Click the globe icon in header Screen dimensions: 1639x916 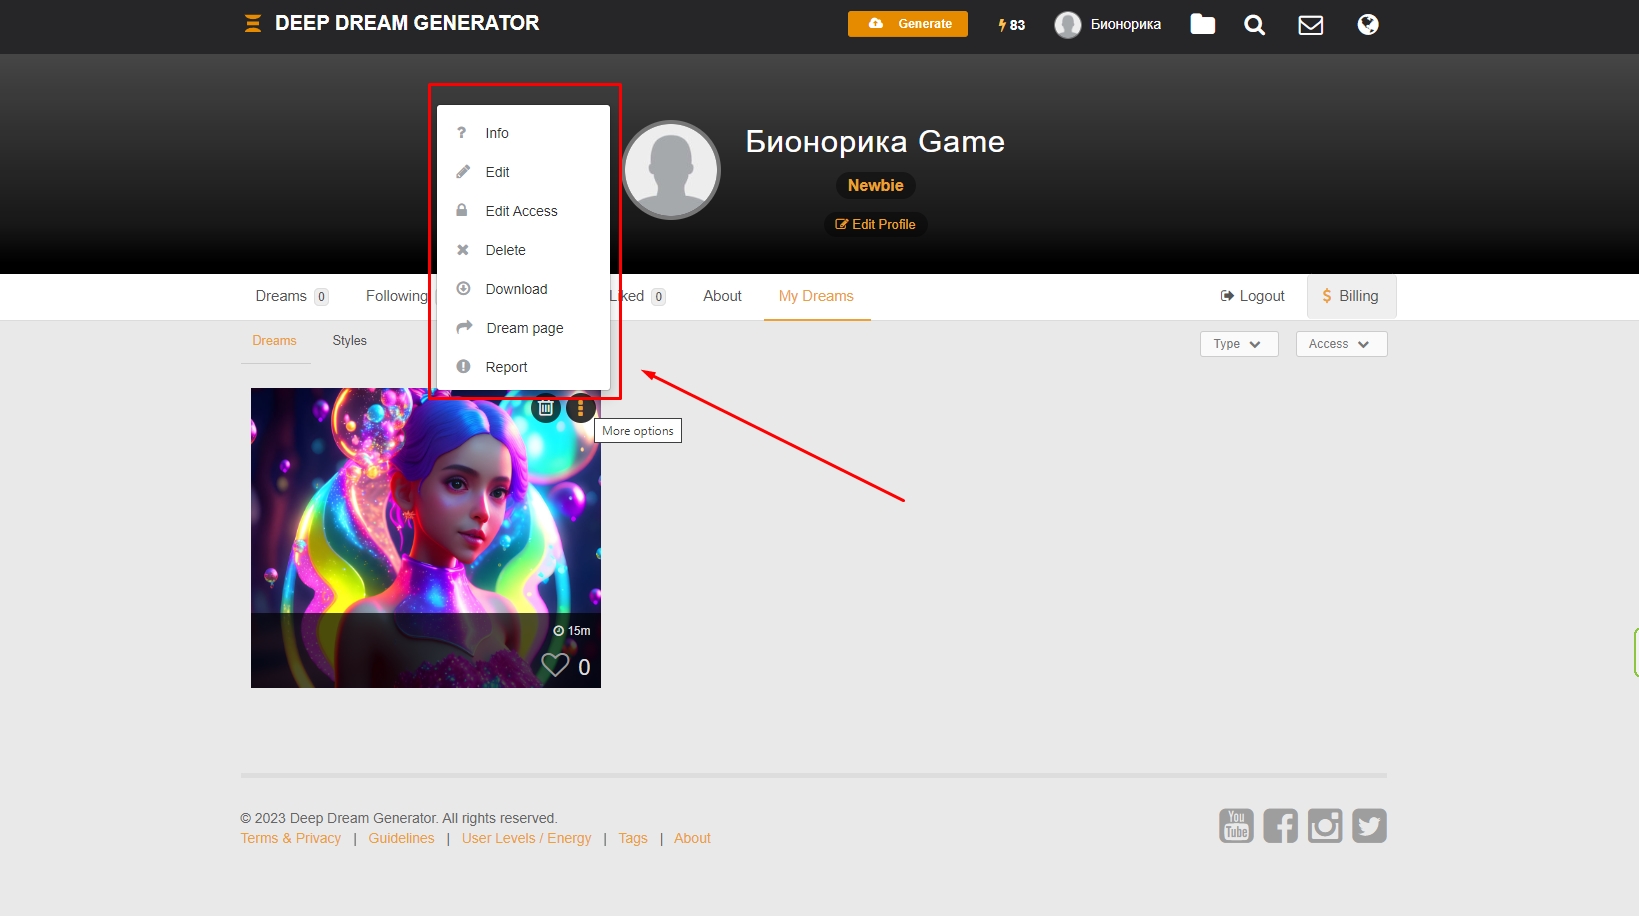click(1368, 24)
